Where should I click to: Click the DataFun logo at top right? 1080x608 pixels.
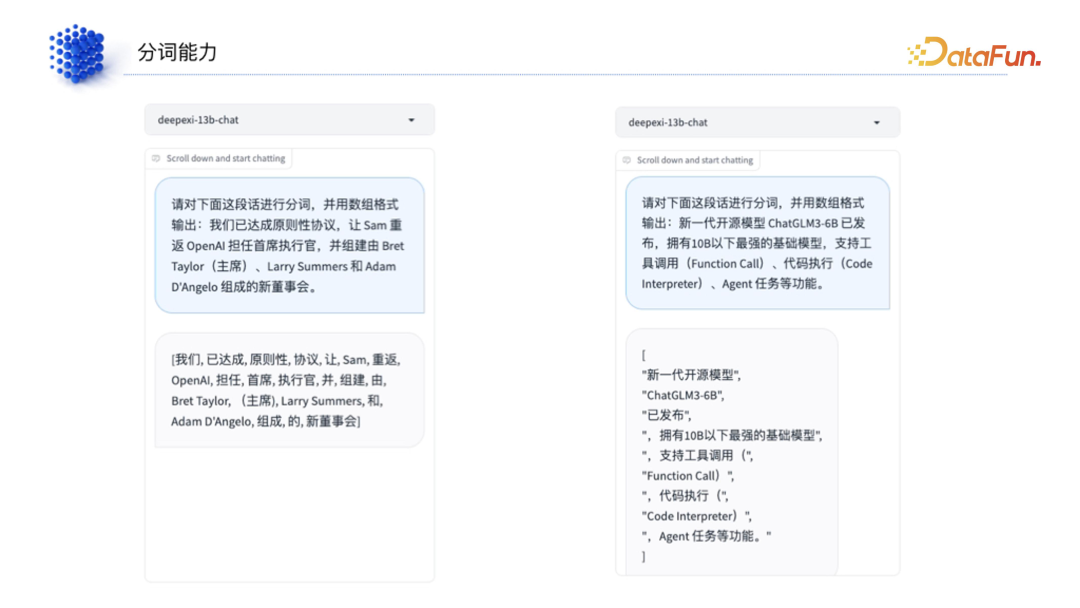pyautogui.click(x=973, y=53)
